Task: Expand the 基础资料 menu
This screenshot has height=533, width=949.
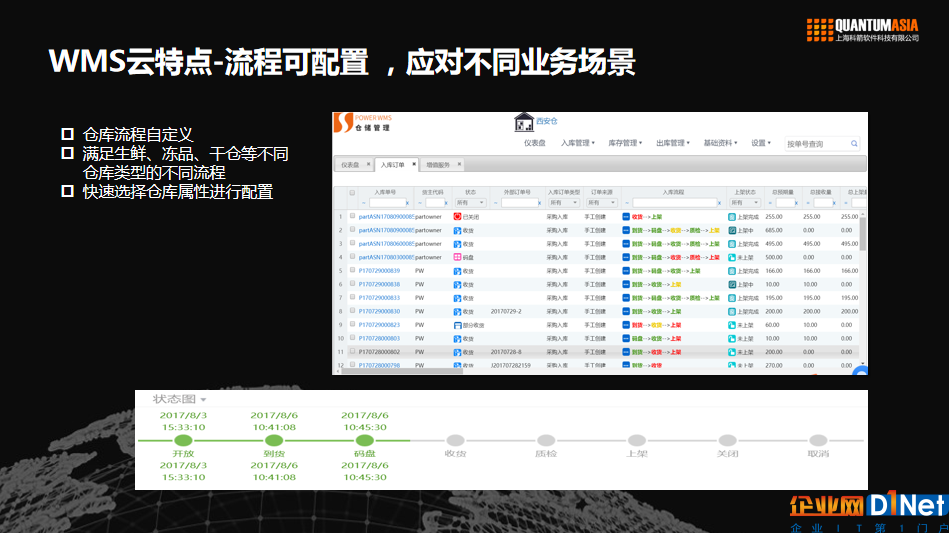Action: tap(720, 143)
